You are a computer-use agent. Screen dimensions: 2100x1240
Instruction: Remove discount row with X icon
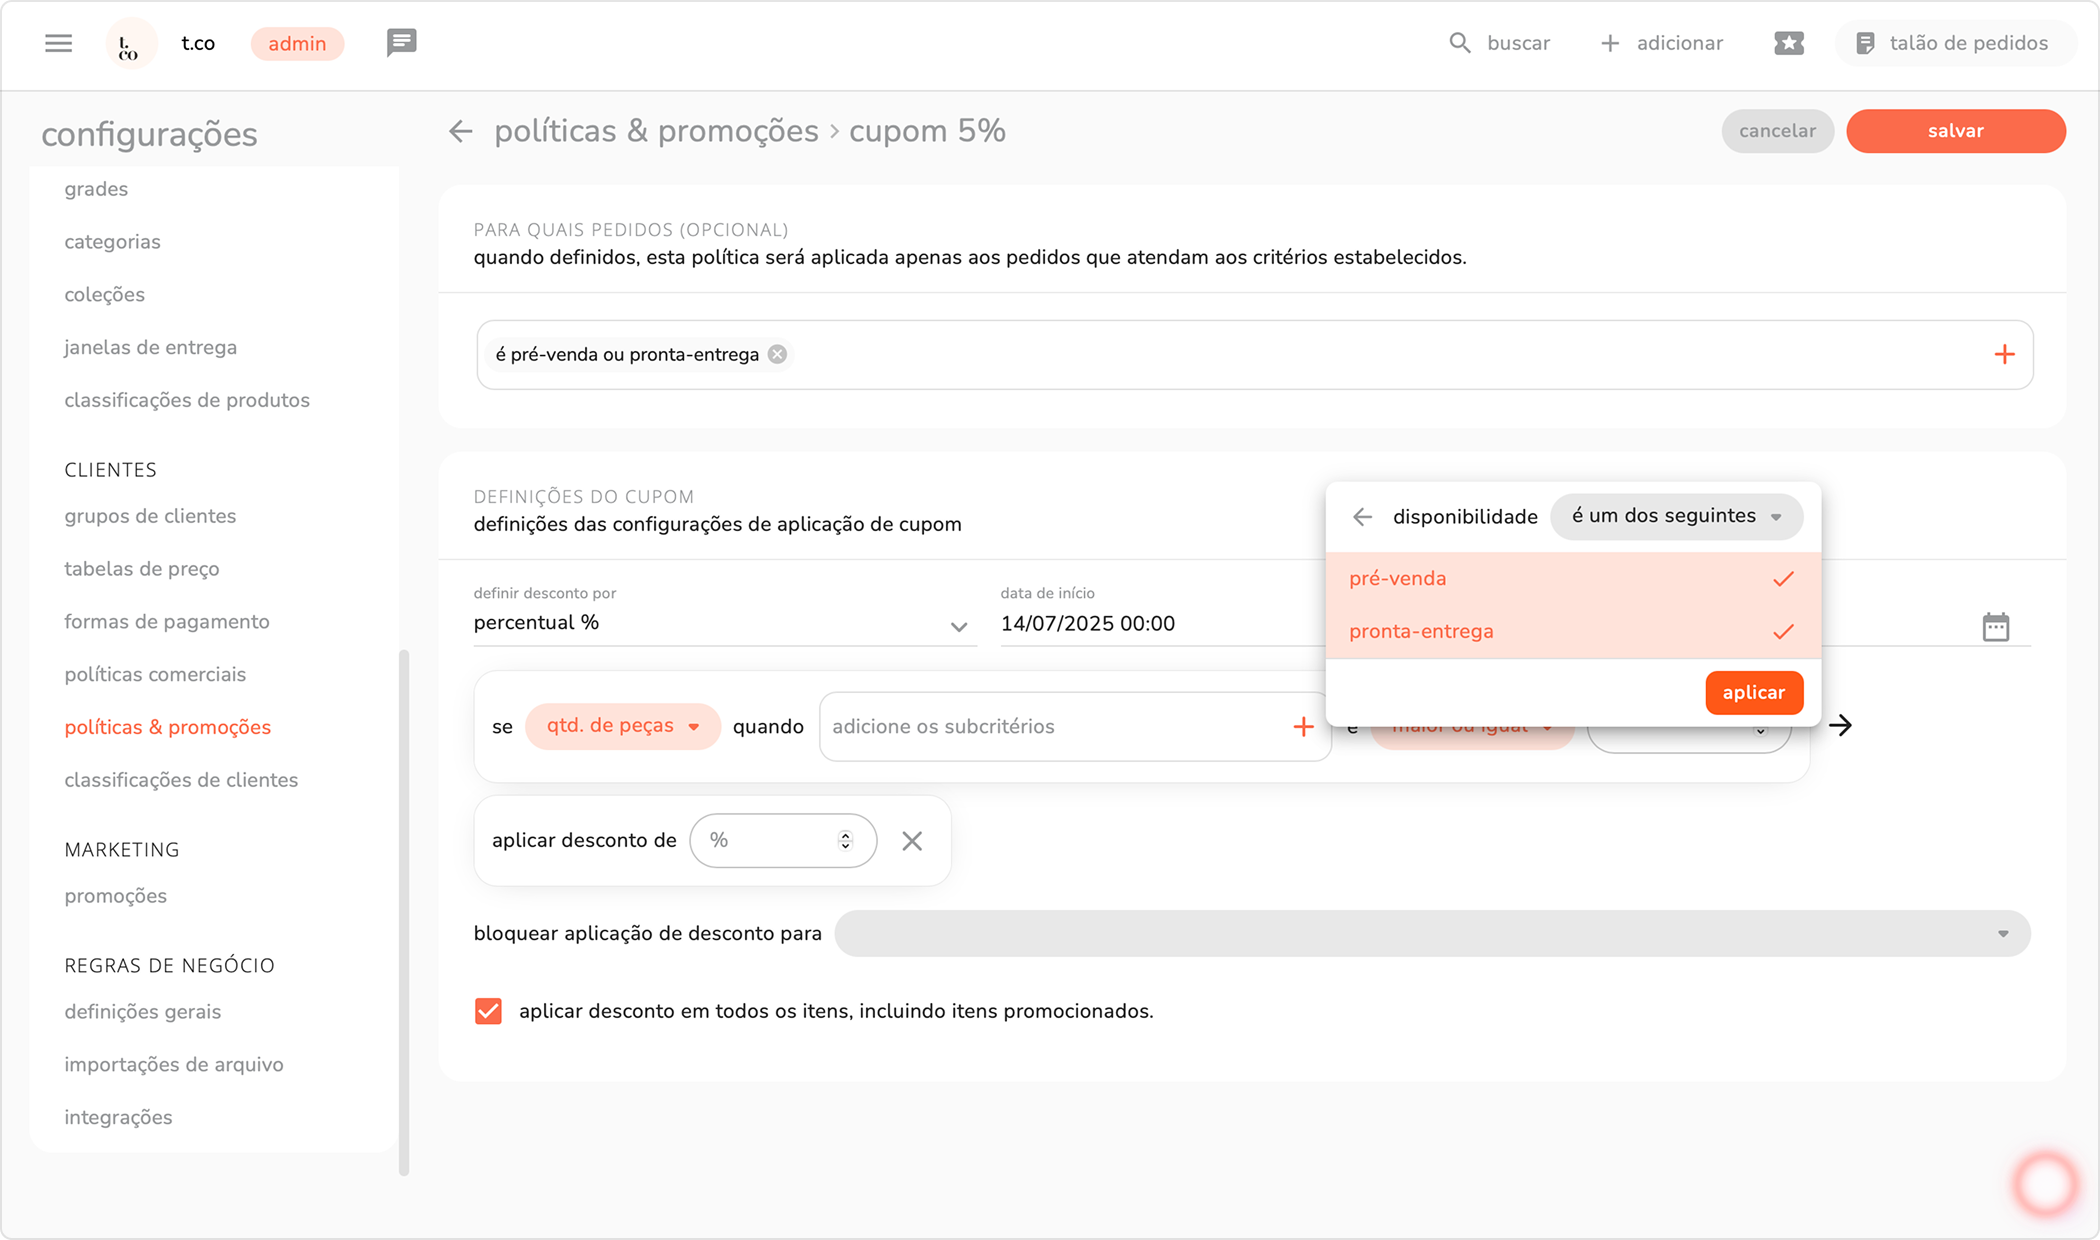(911, 841)
